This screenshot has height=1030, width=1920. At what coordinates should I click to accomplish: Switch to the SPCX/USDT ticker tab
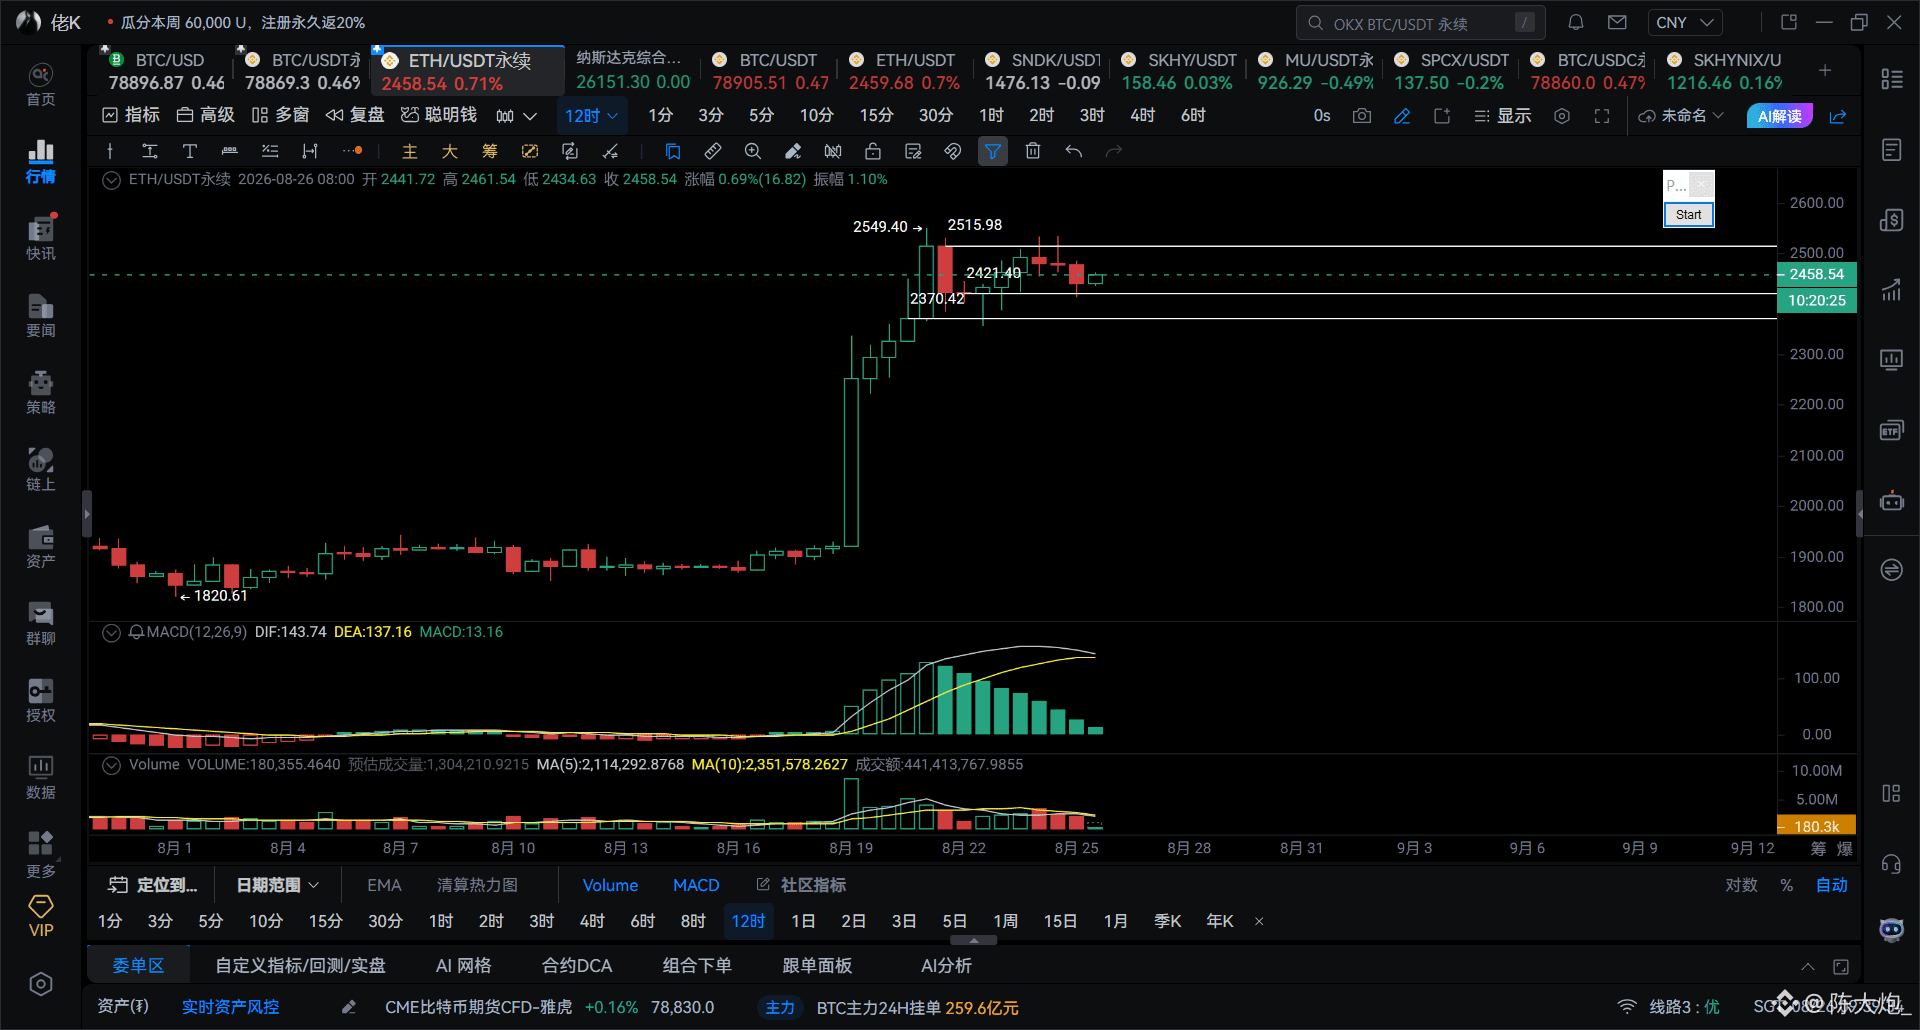point(1452,71)
